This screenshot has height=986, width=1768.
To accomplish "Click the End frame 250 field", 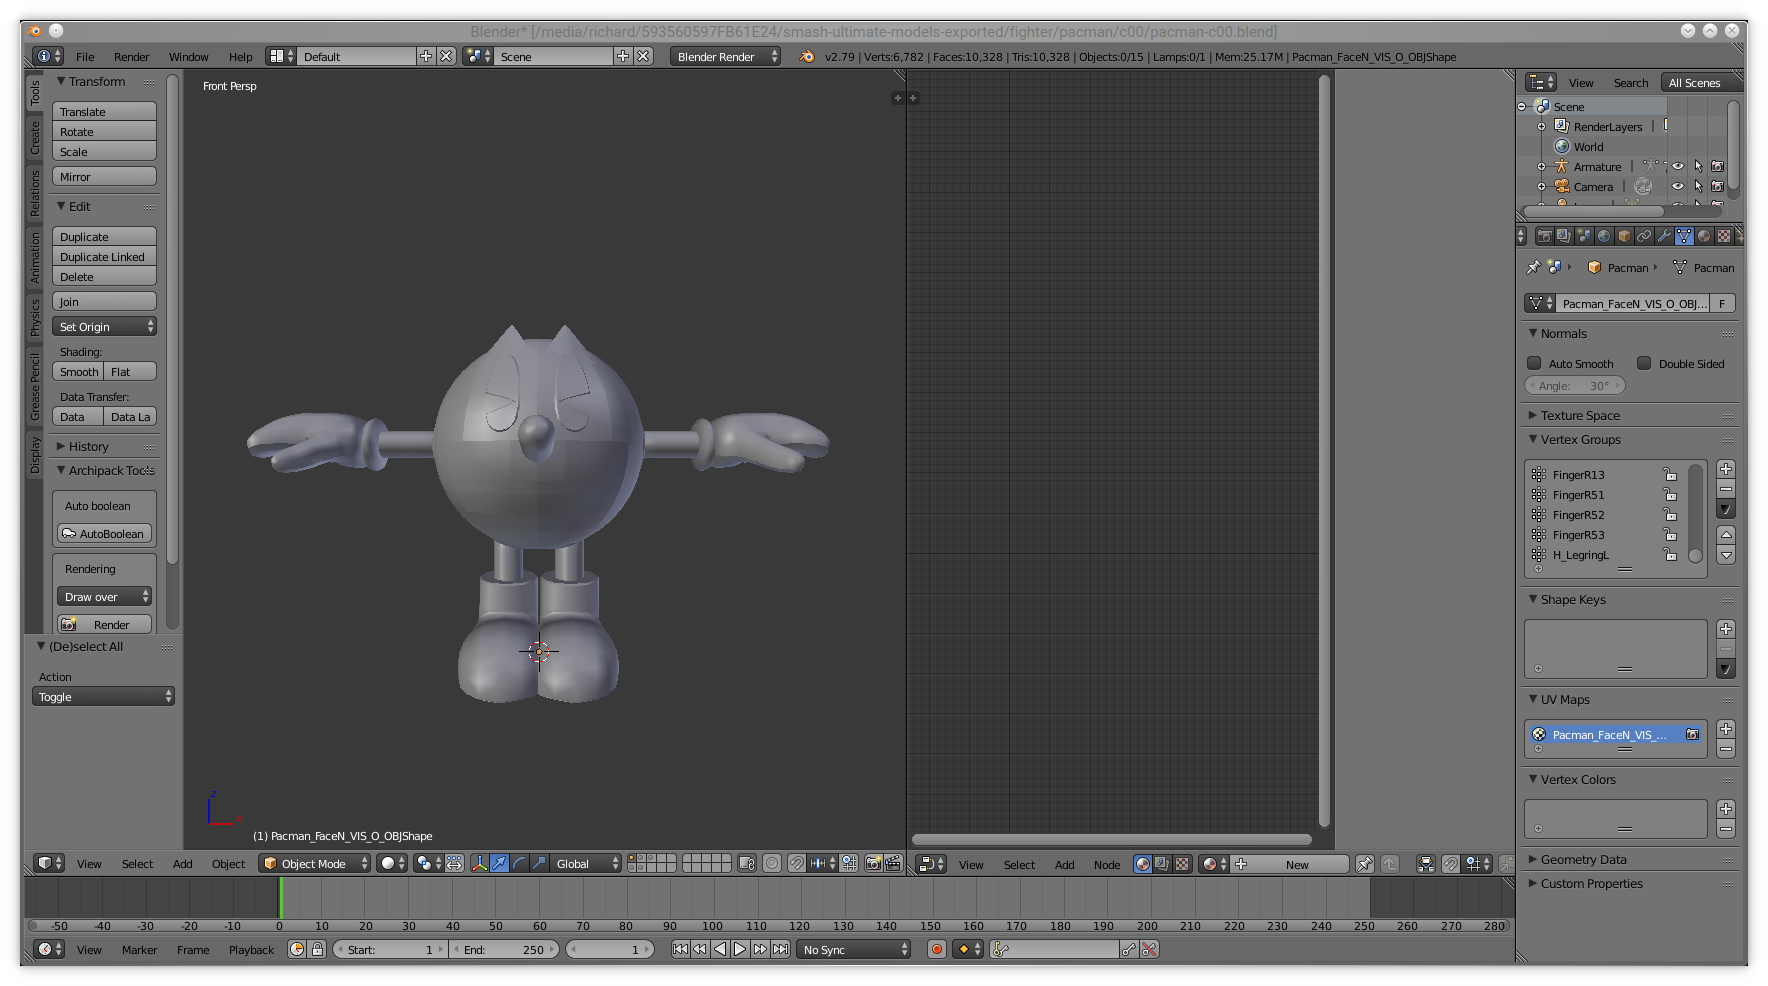I will (x=505, y=949).
